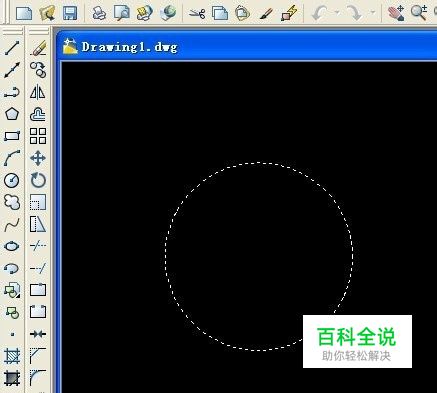The height and width of the screenshot is (393, 437).
Task: Select the Stretch tool
Action: (x=38, y=224)
